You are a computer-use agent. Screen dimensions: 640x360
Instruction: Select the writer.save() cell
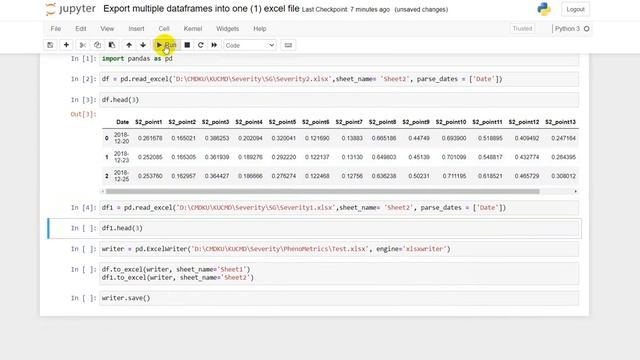tap(339, 298)
